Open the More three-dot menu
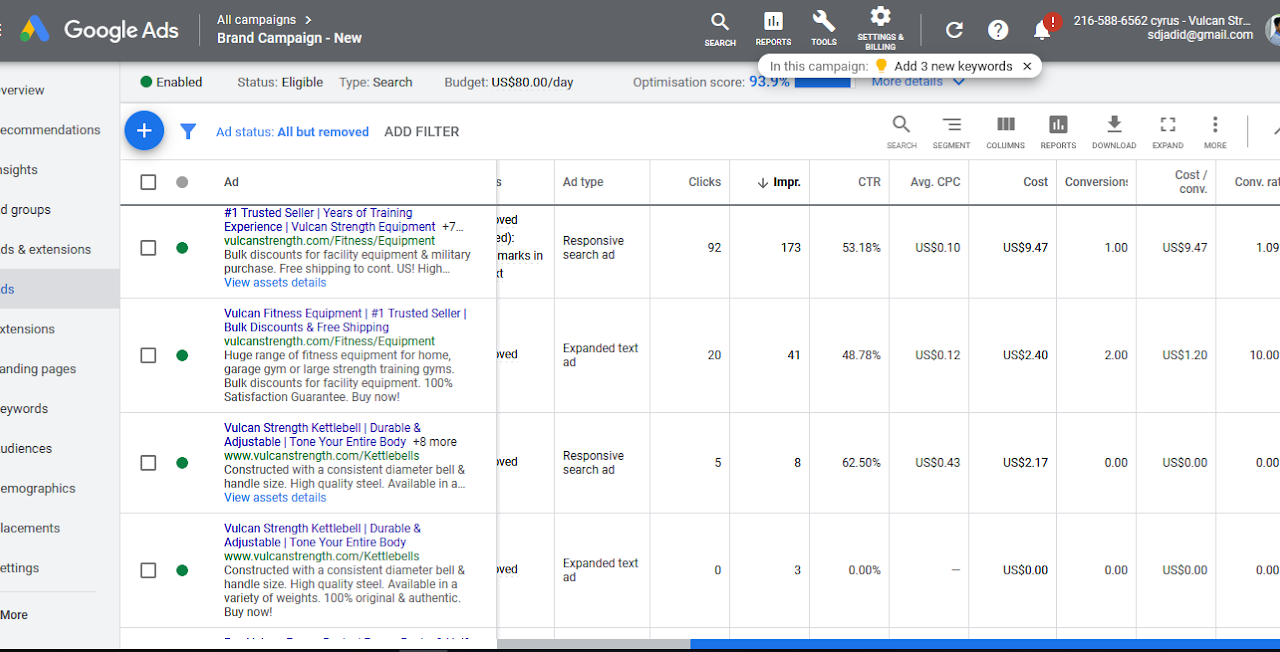 pyautogui.click(x=1215, y=131)
